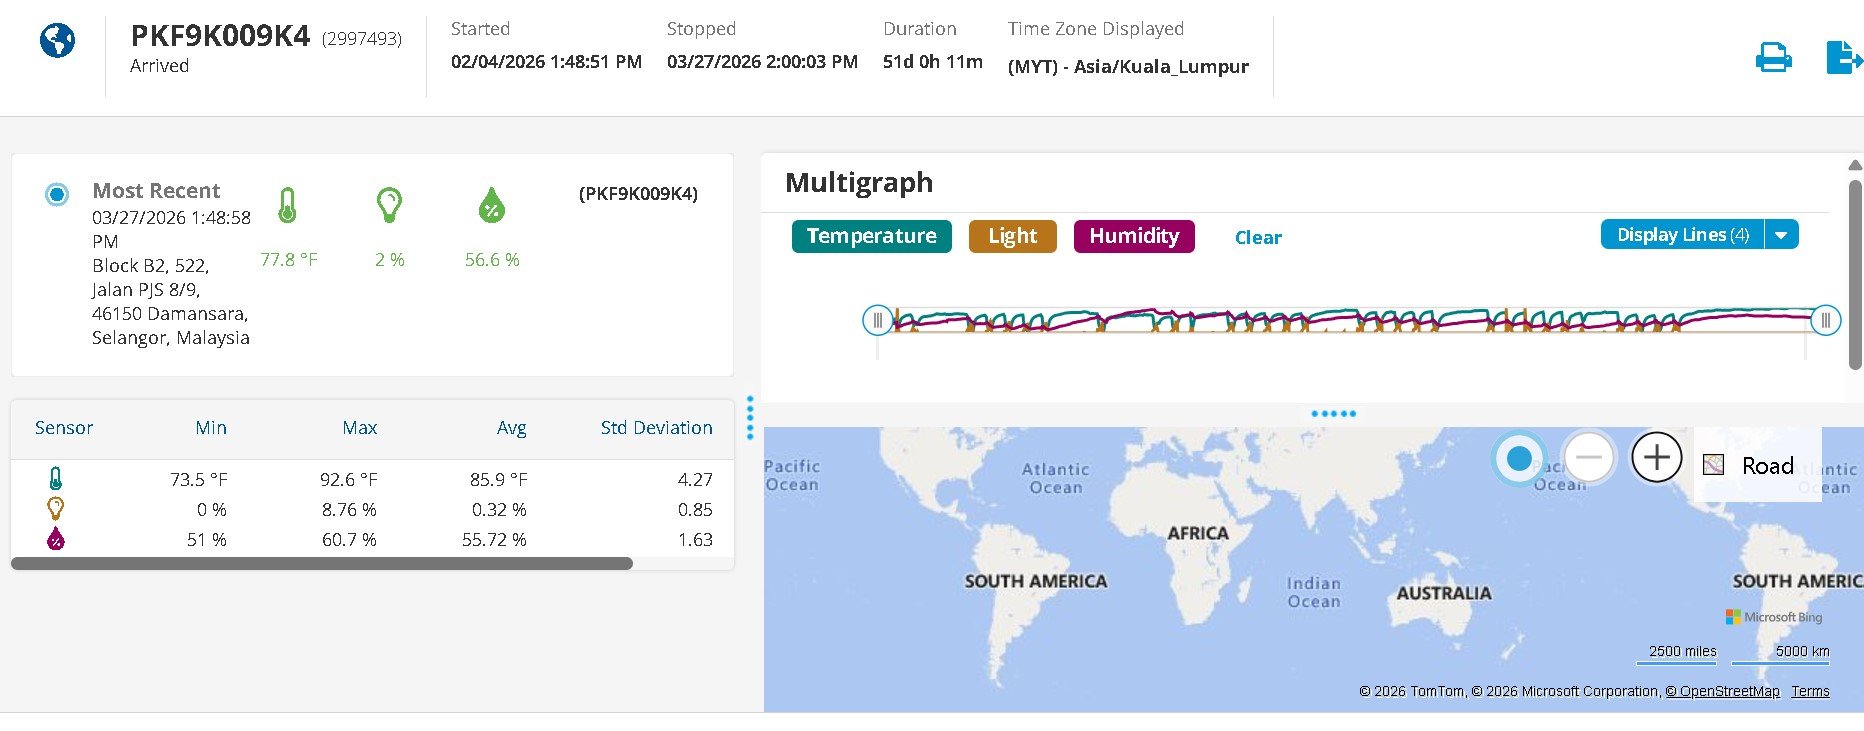Click the green light bulb icon

(389, 206)
